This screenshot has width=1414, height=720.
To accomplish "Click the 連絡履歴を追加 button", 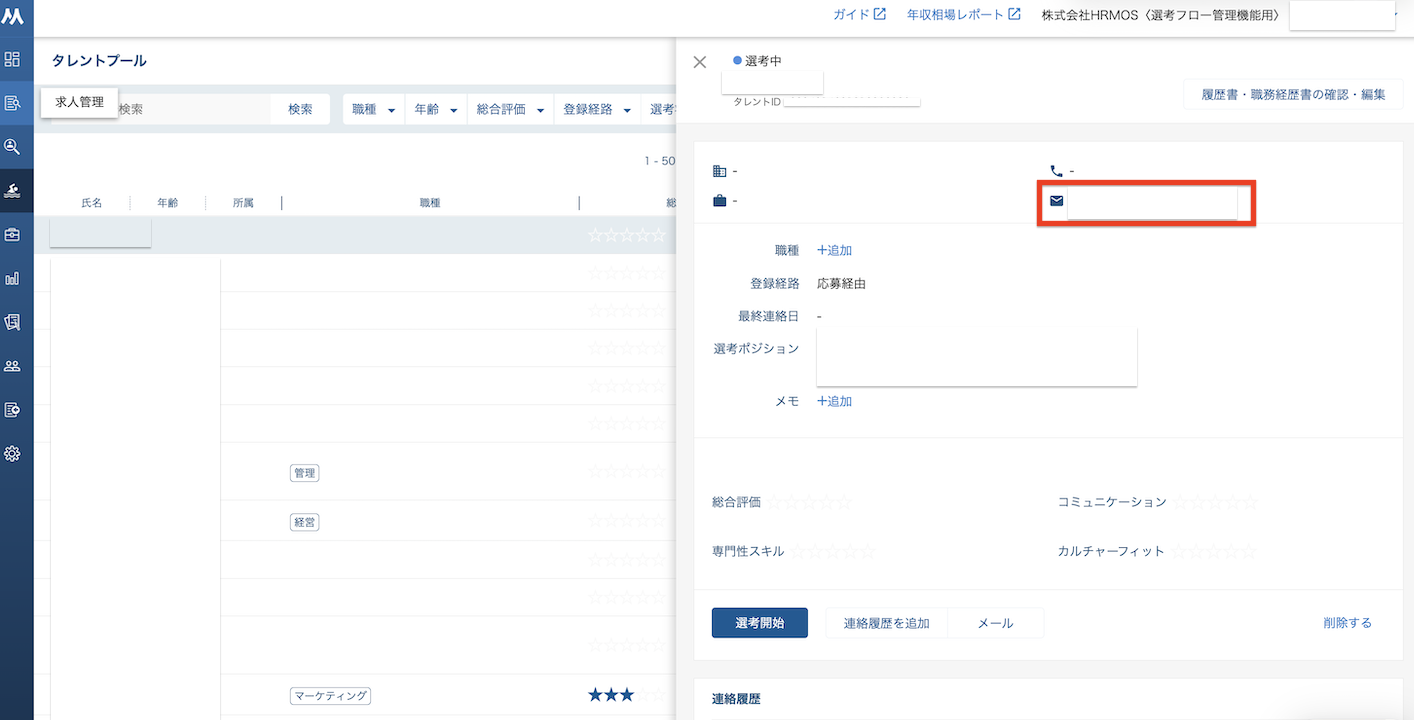I will [x=887, y=623].
